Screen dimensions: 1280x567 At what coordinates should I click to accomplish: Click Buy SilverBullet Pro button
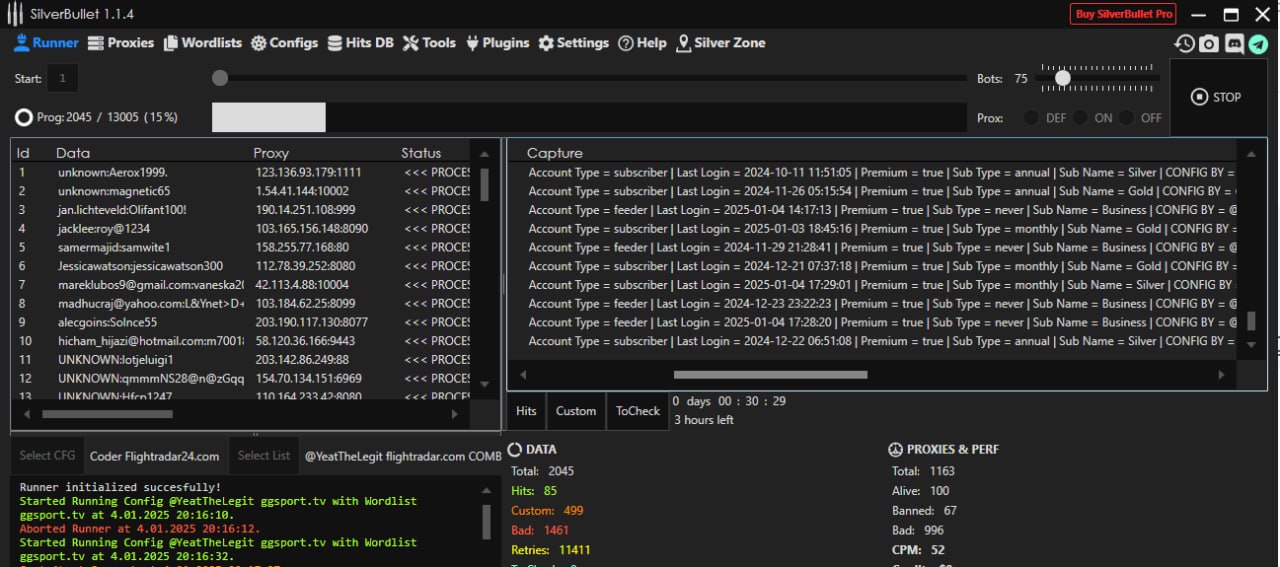[x=1123, y=14]
